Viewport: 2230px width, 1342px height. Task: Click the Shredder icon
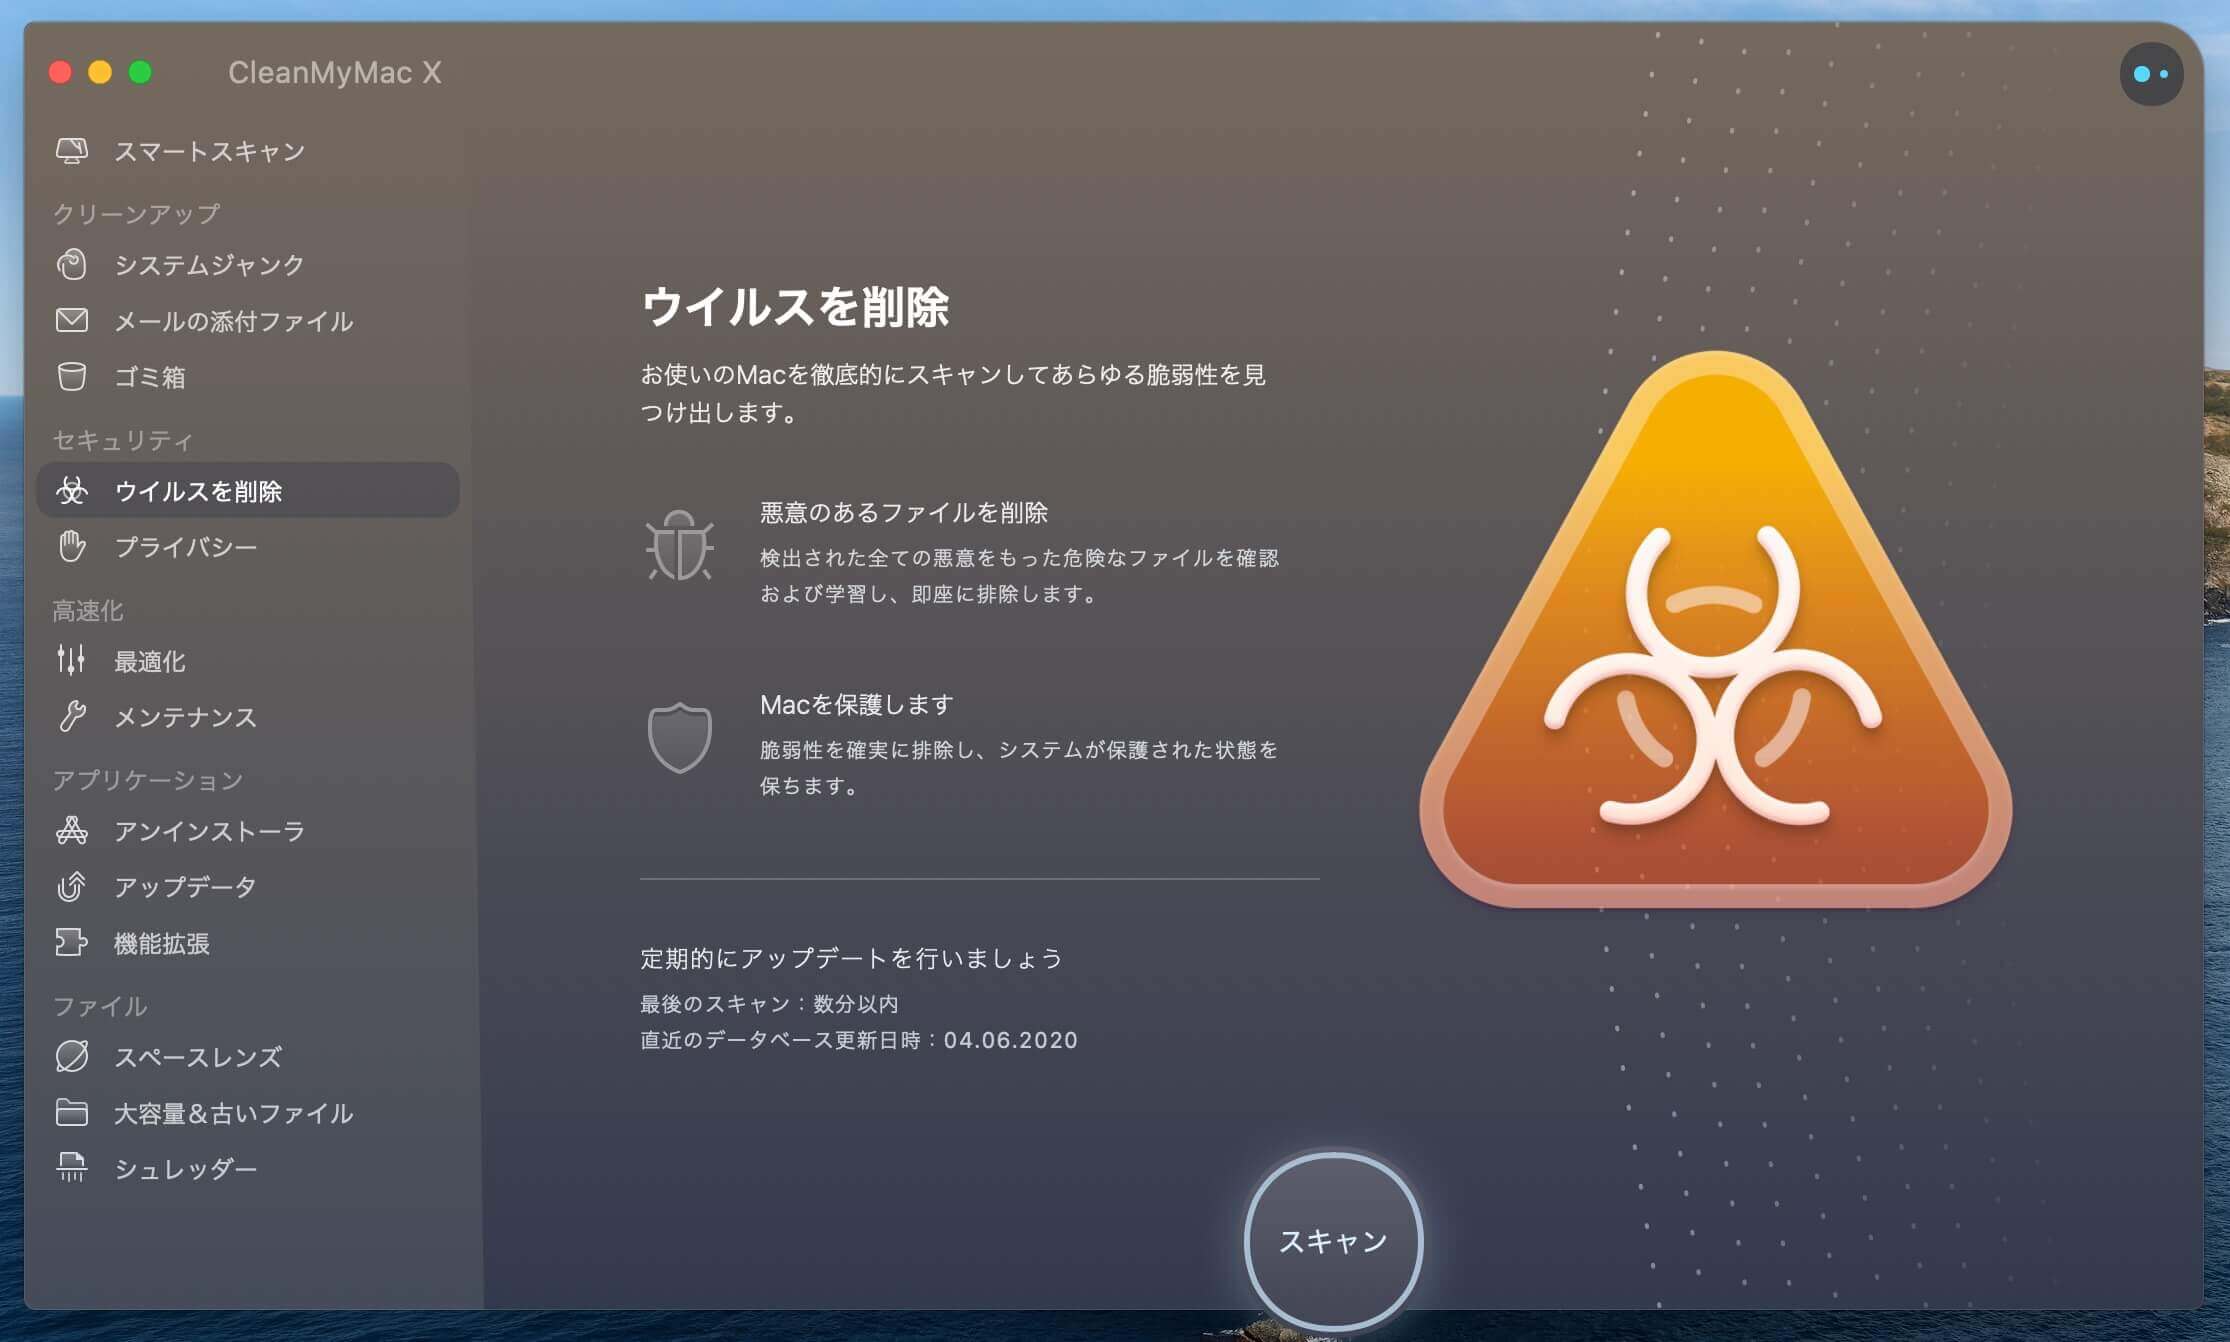71,1168
